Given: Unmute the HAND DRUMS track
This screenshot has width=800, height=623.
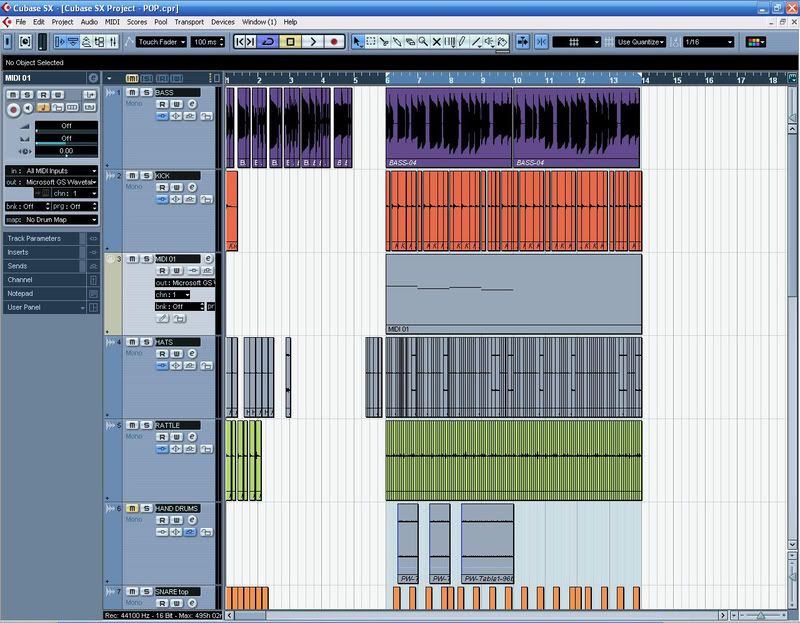Looking at the screenshot, I should coord(132,508).
